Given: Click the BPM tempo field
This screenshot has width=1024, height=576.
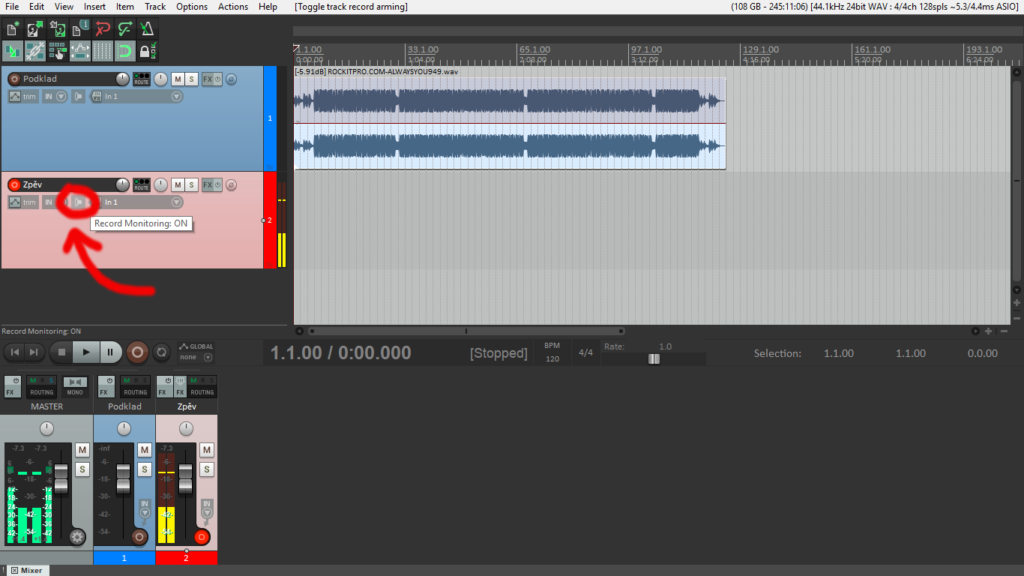Looking at the screenshot, I should coord(552,353).
